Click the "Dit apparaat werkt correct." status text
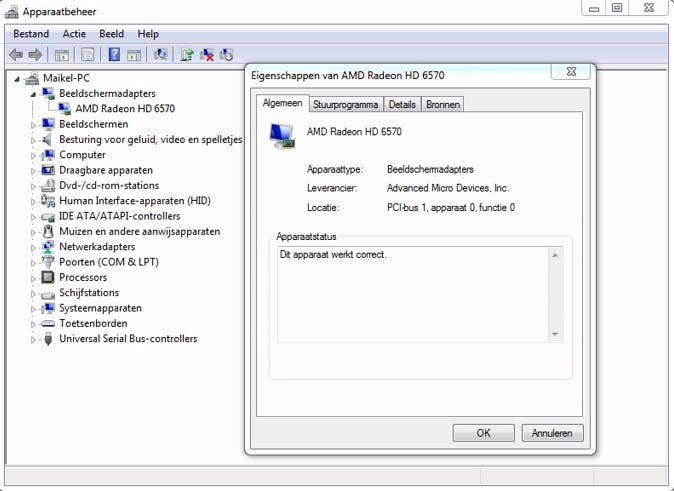The width and height of the screenshot is (674, 491). pyautogui.click(x=333, y=255)
